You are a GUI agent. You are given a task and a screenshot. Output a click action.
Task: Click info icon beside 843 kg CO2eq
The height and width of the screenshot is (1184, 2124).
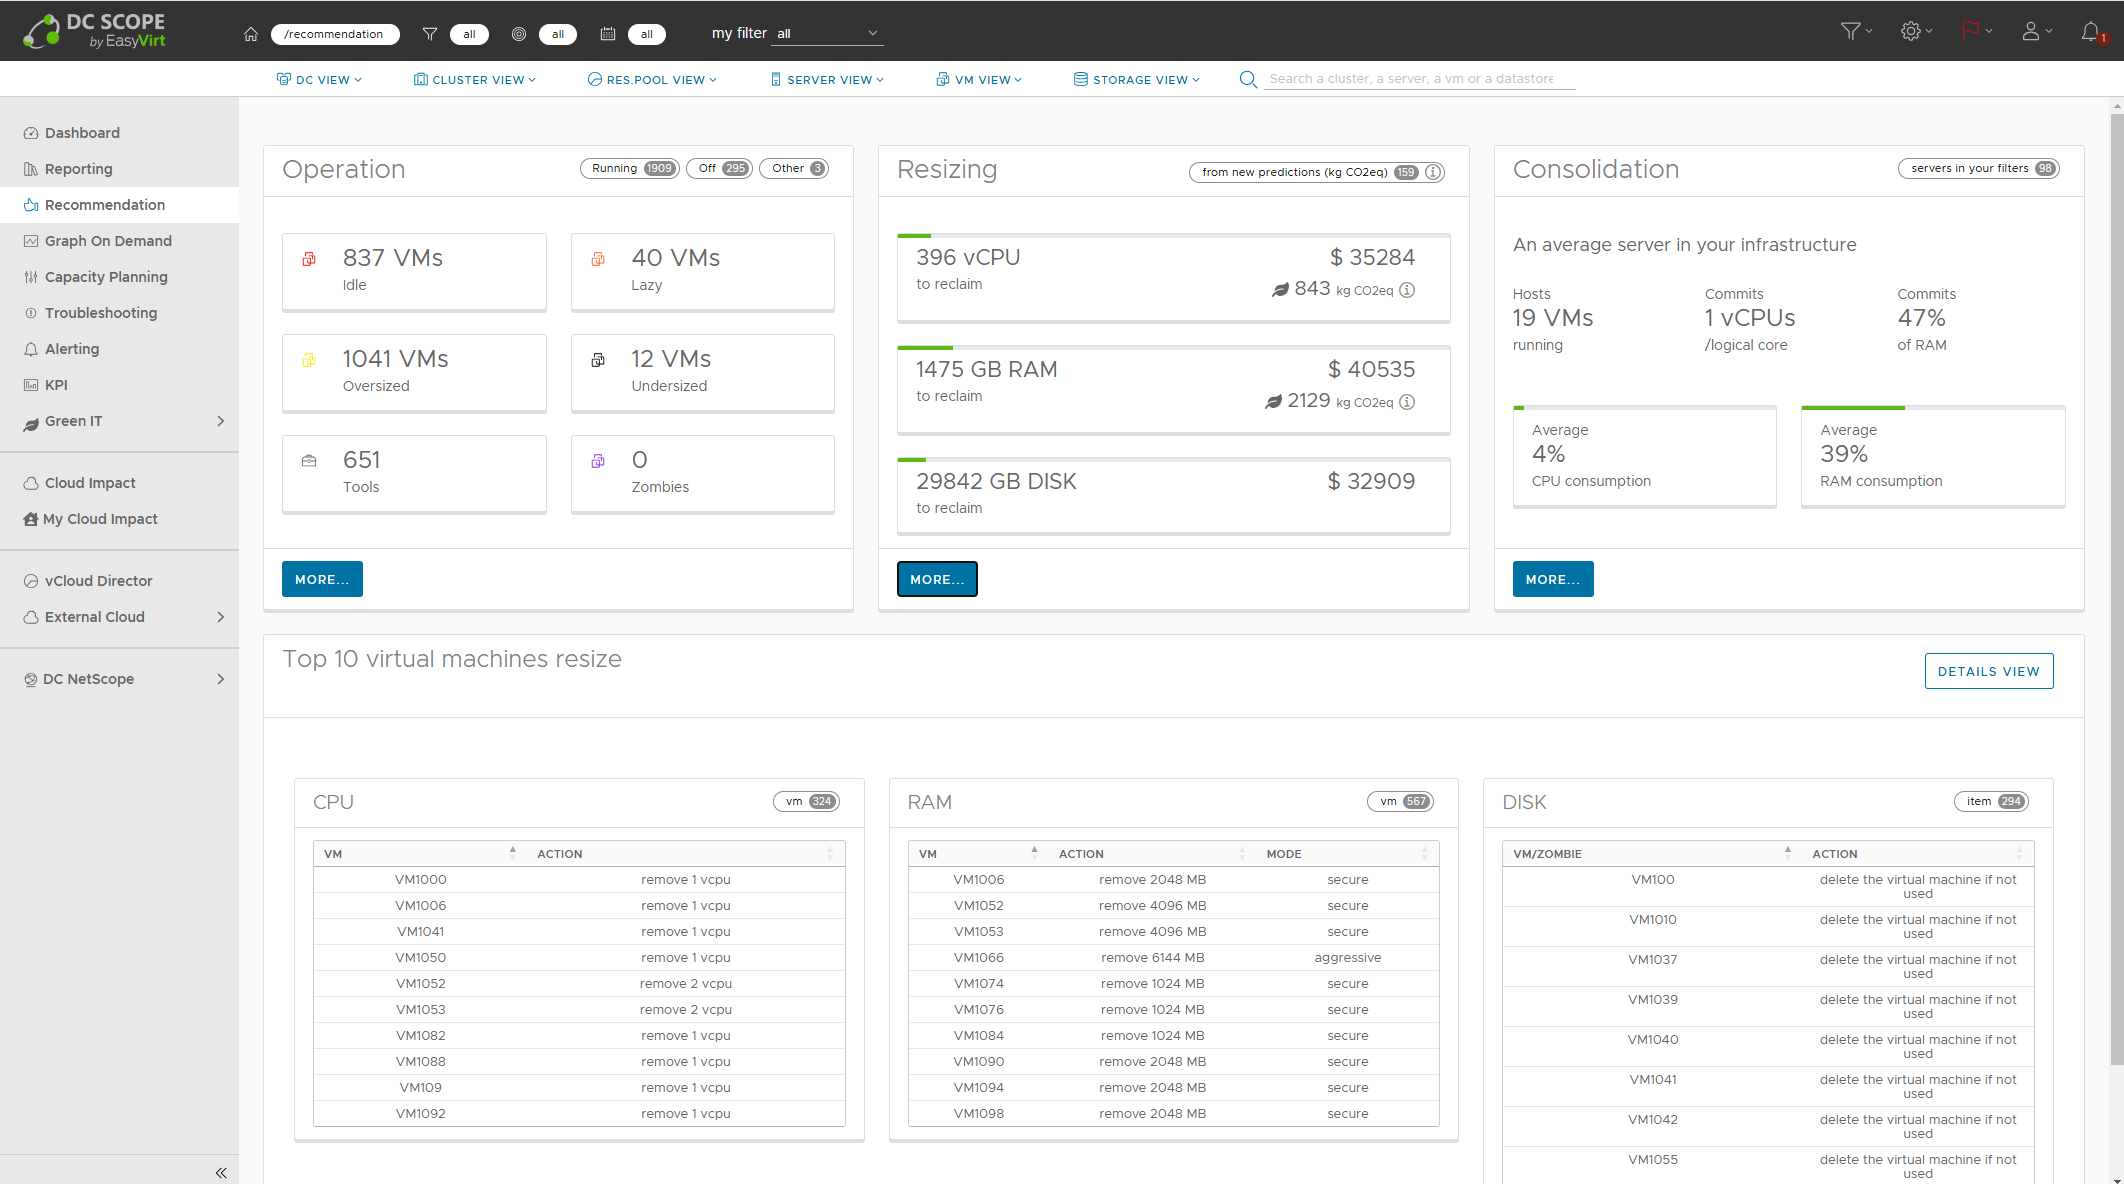pos(1407,290)
